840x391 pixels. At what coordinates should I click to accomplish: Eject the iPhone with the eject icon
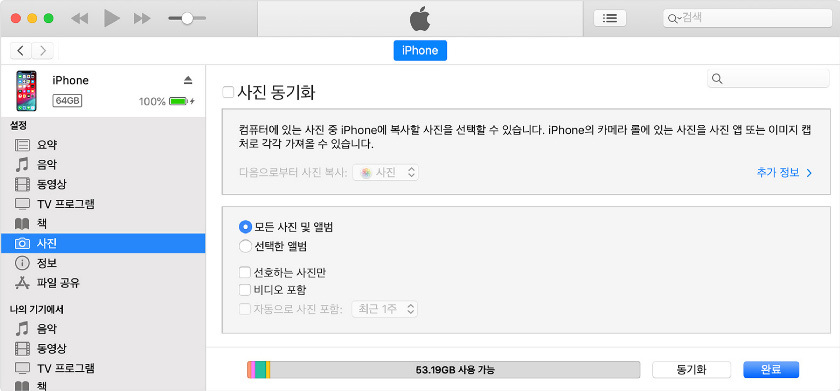(188, 80)
